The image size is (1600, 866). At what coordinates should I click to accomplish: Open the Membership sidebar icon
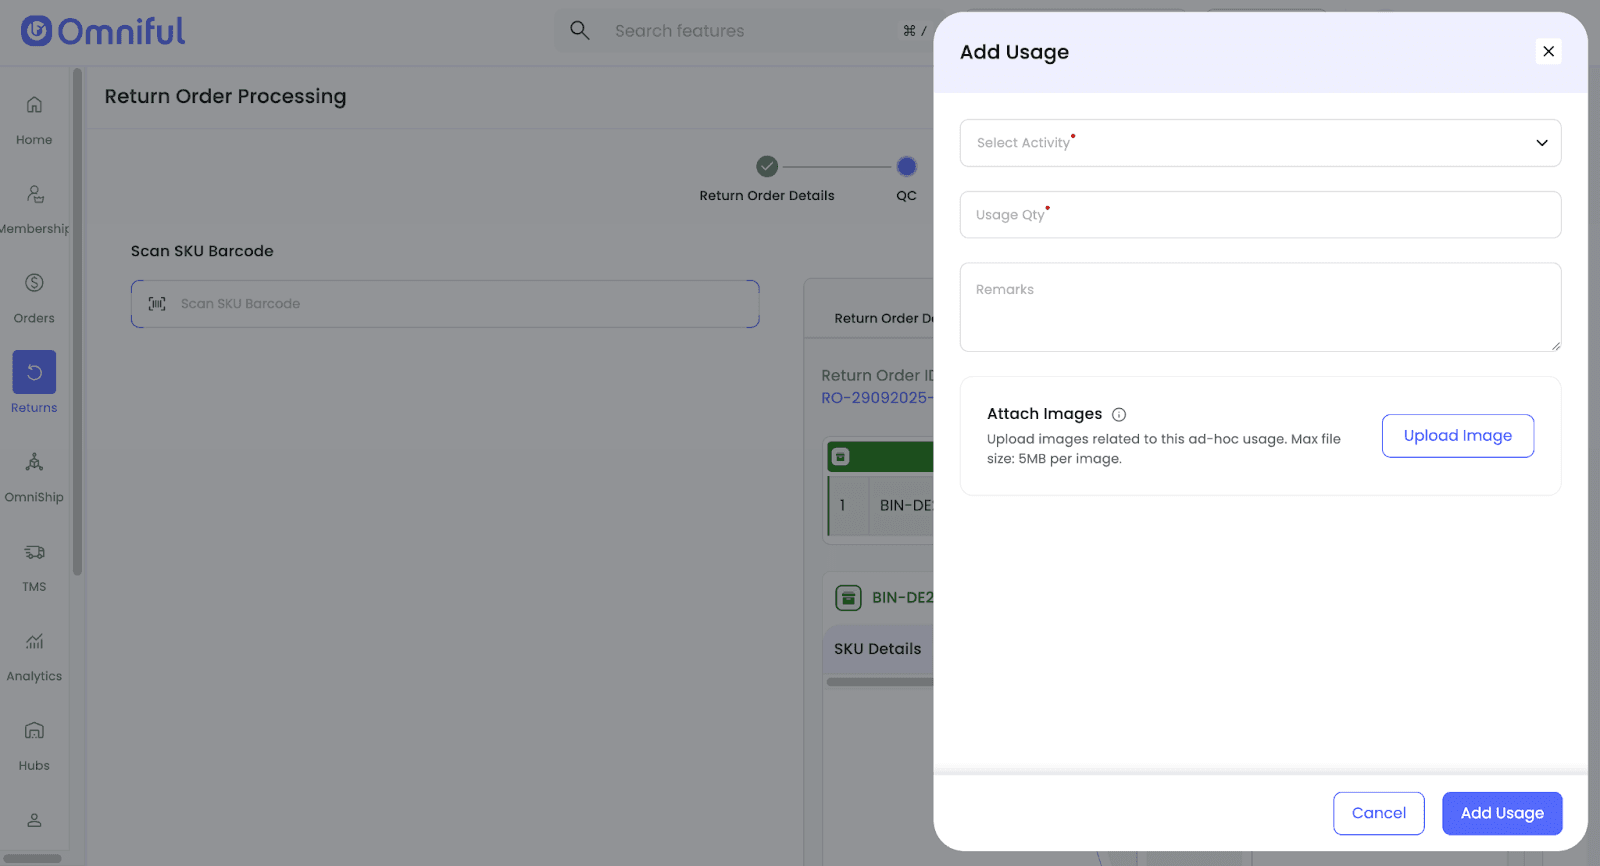click(34, 194)
